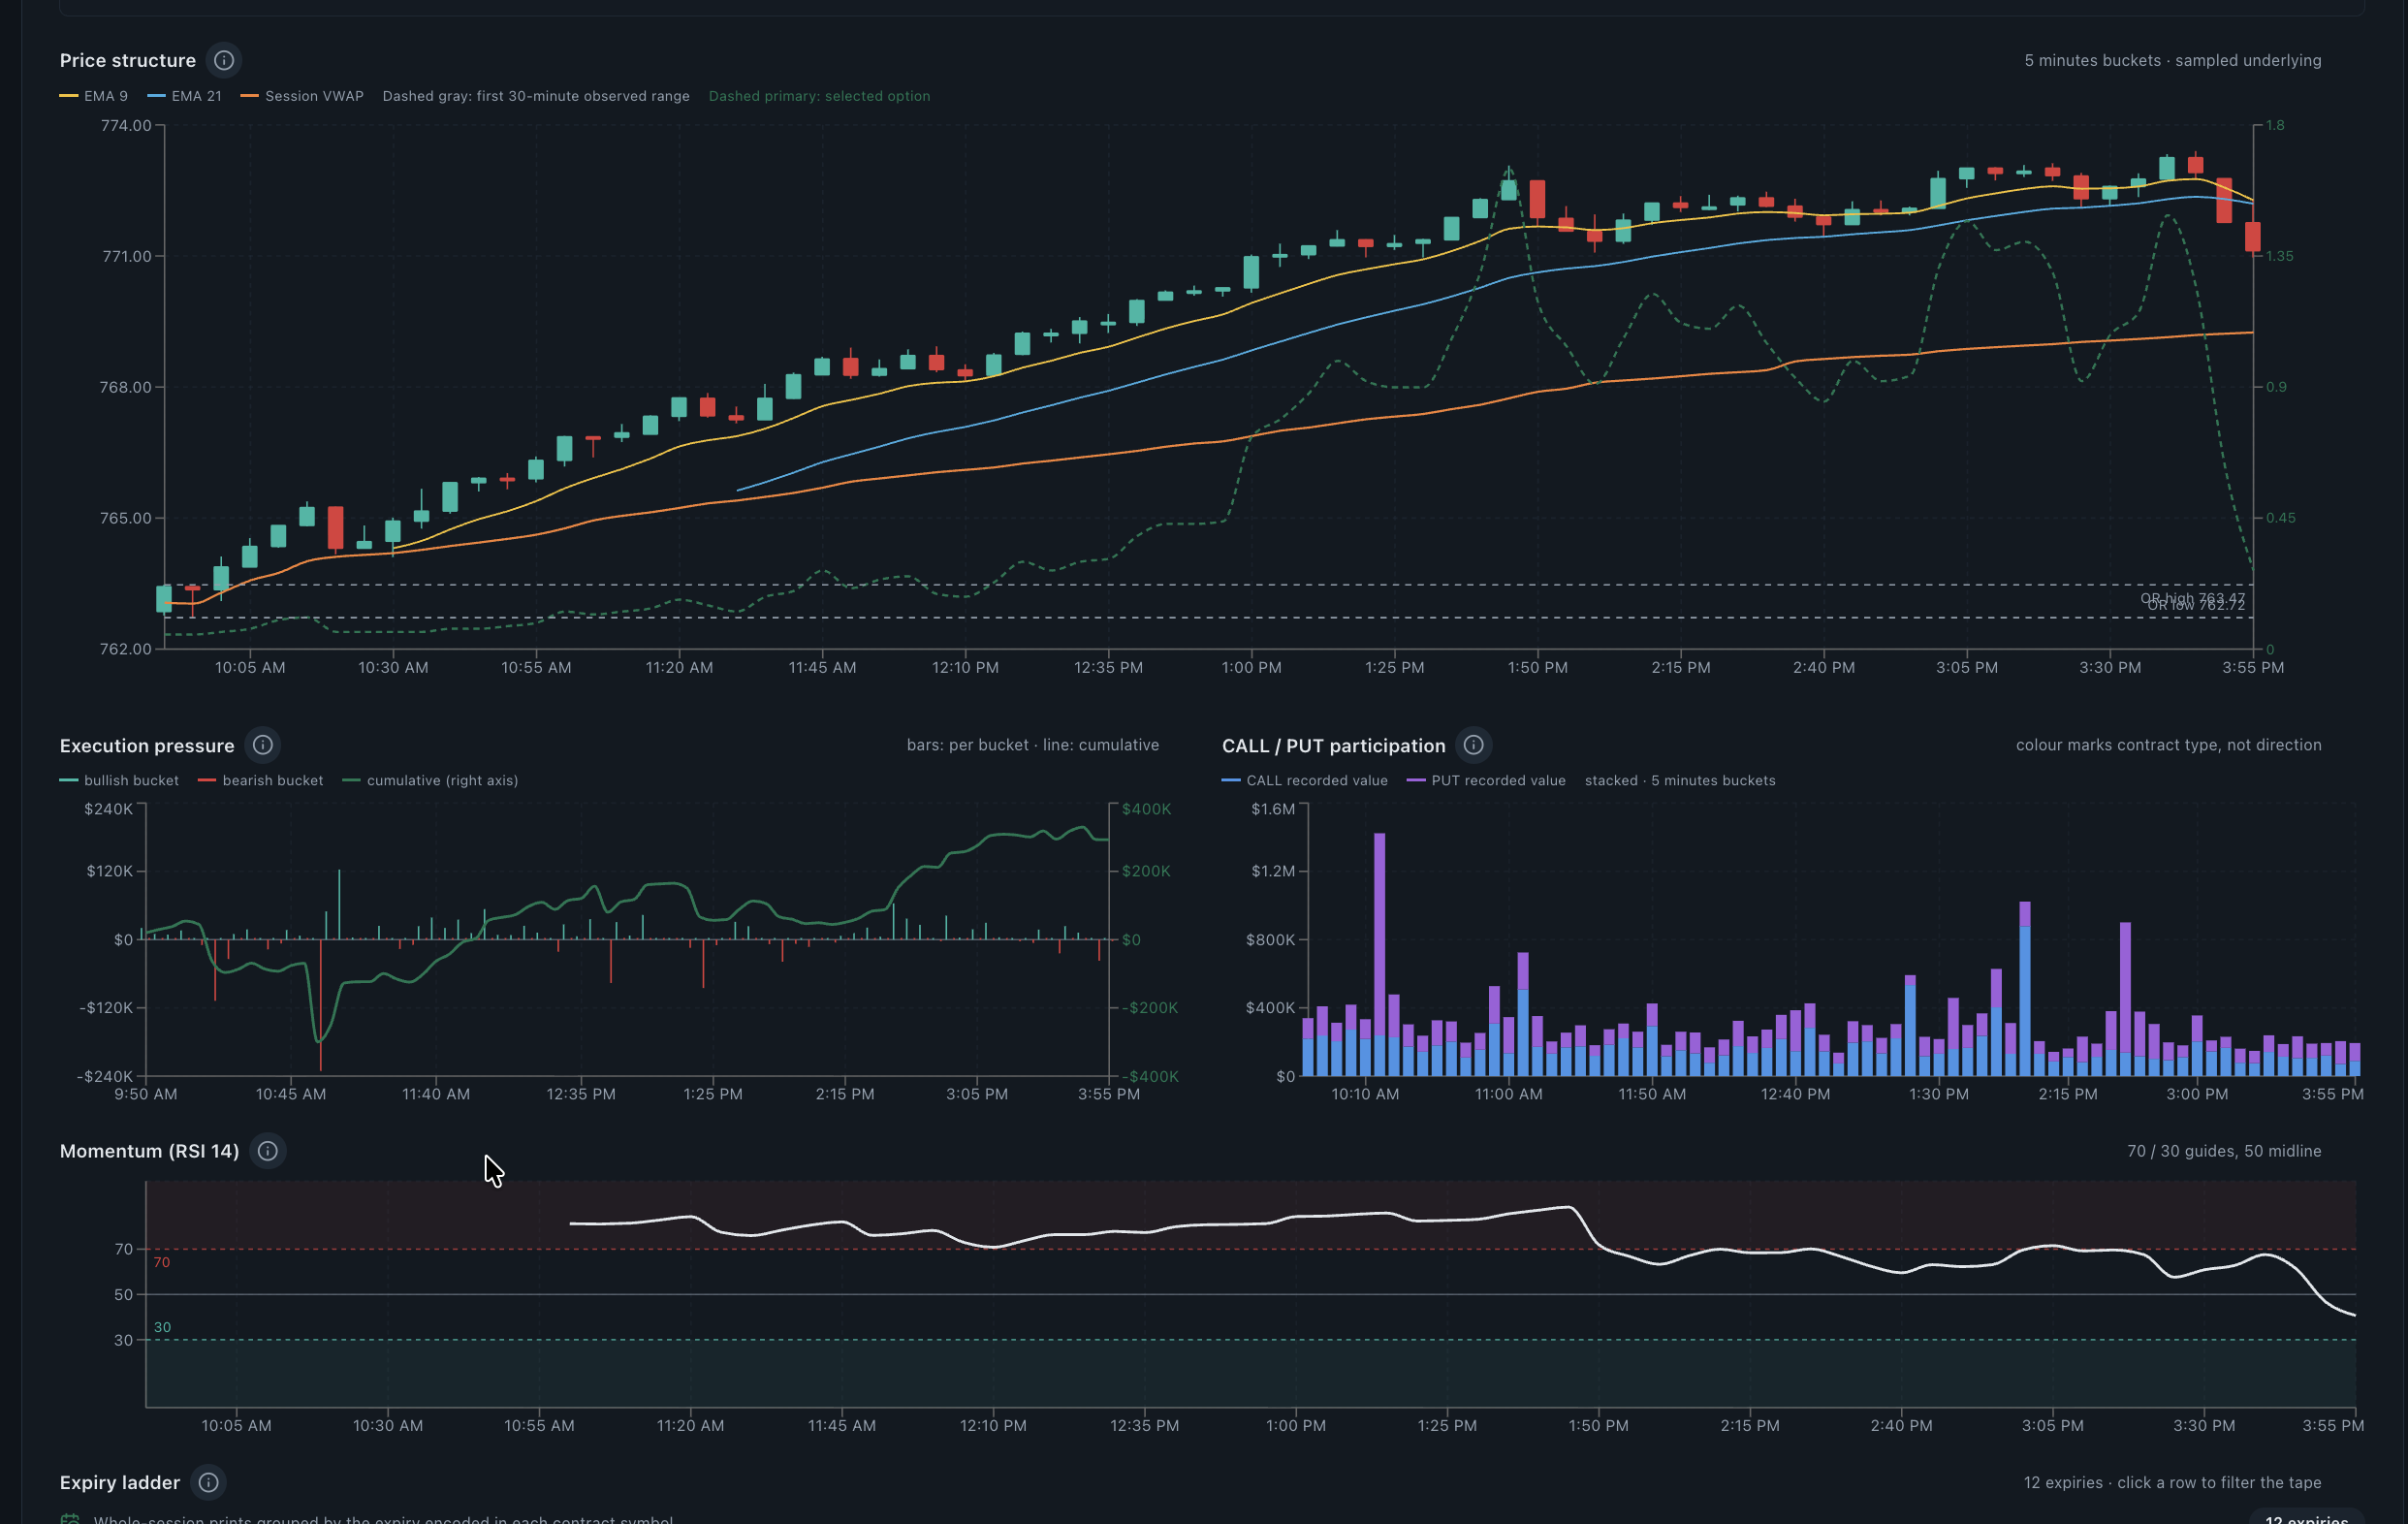Image resolution: width=2408 pixels, height=1524 pixels.
Task: Click the 1.35 option axis label
Action: point(2279,256)
